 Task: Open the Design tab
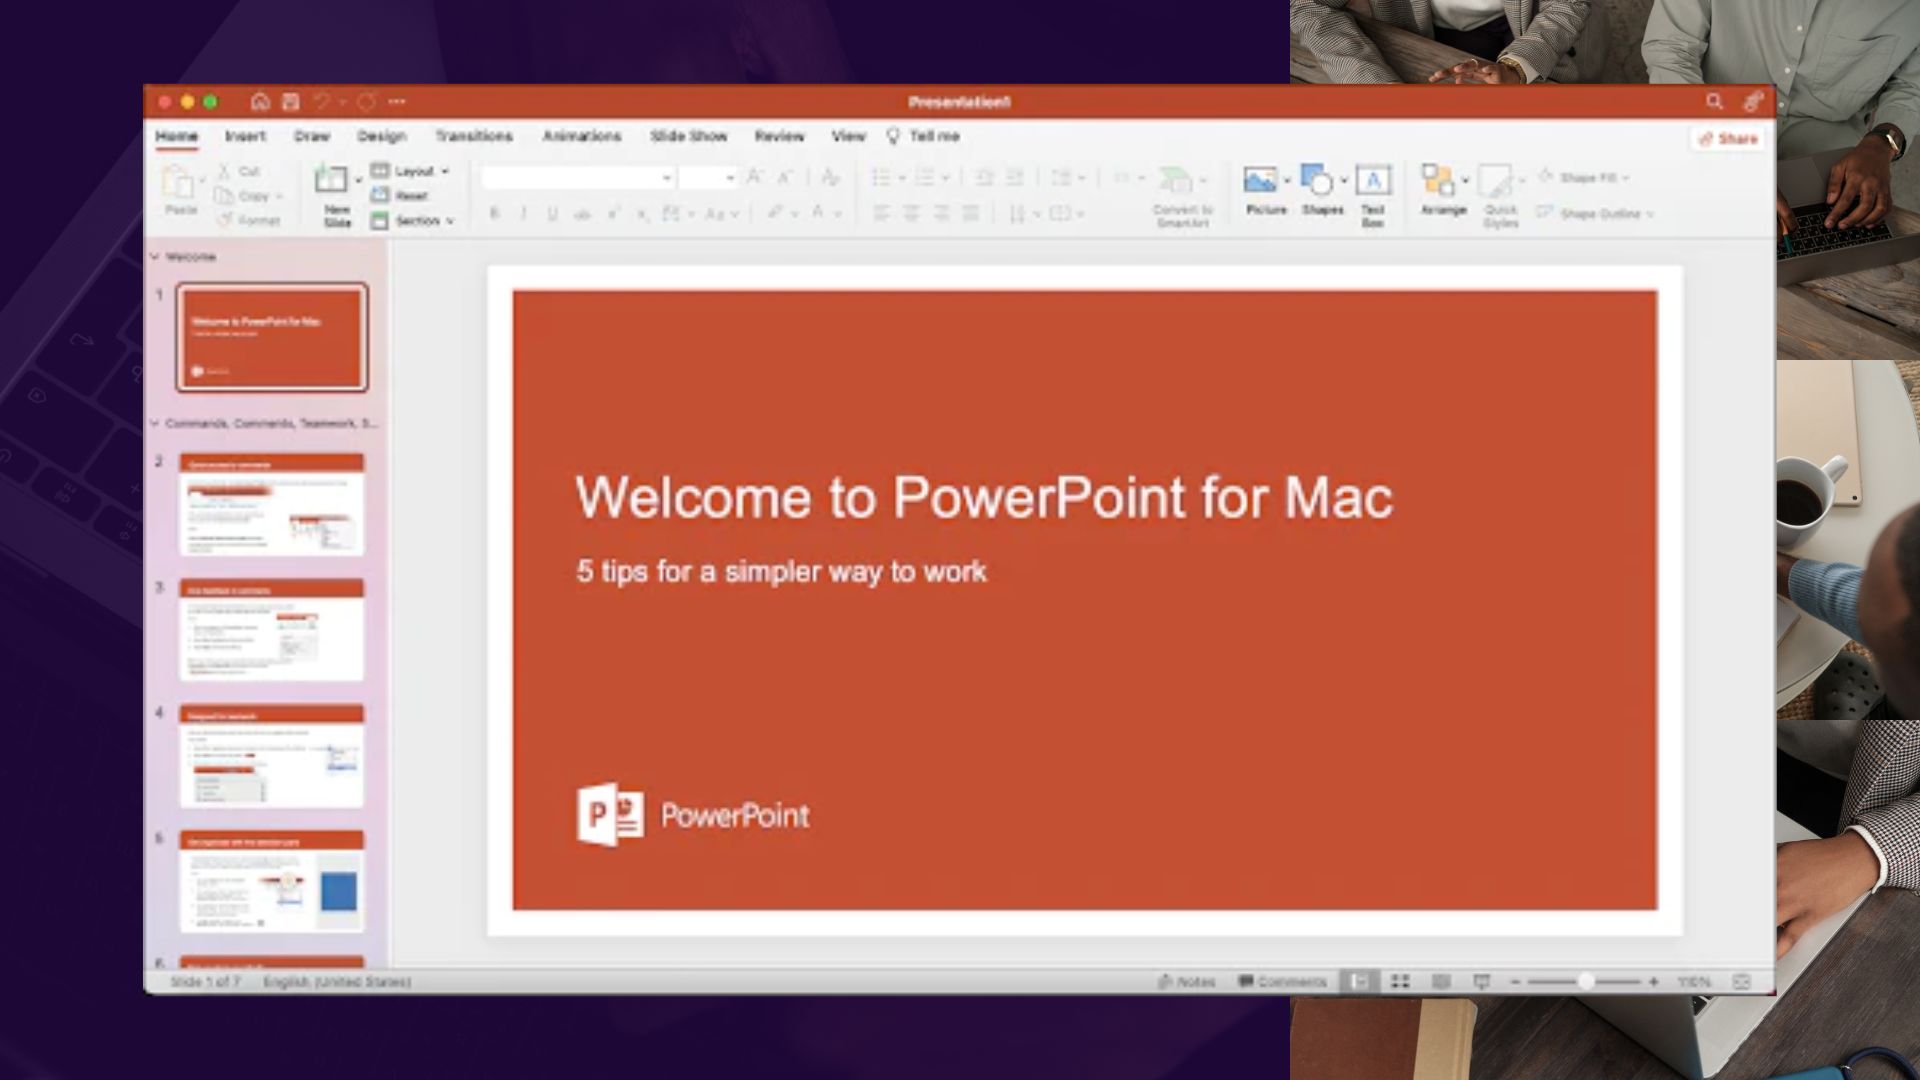tap(382, 135)
